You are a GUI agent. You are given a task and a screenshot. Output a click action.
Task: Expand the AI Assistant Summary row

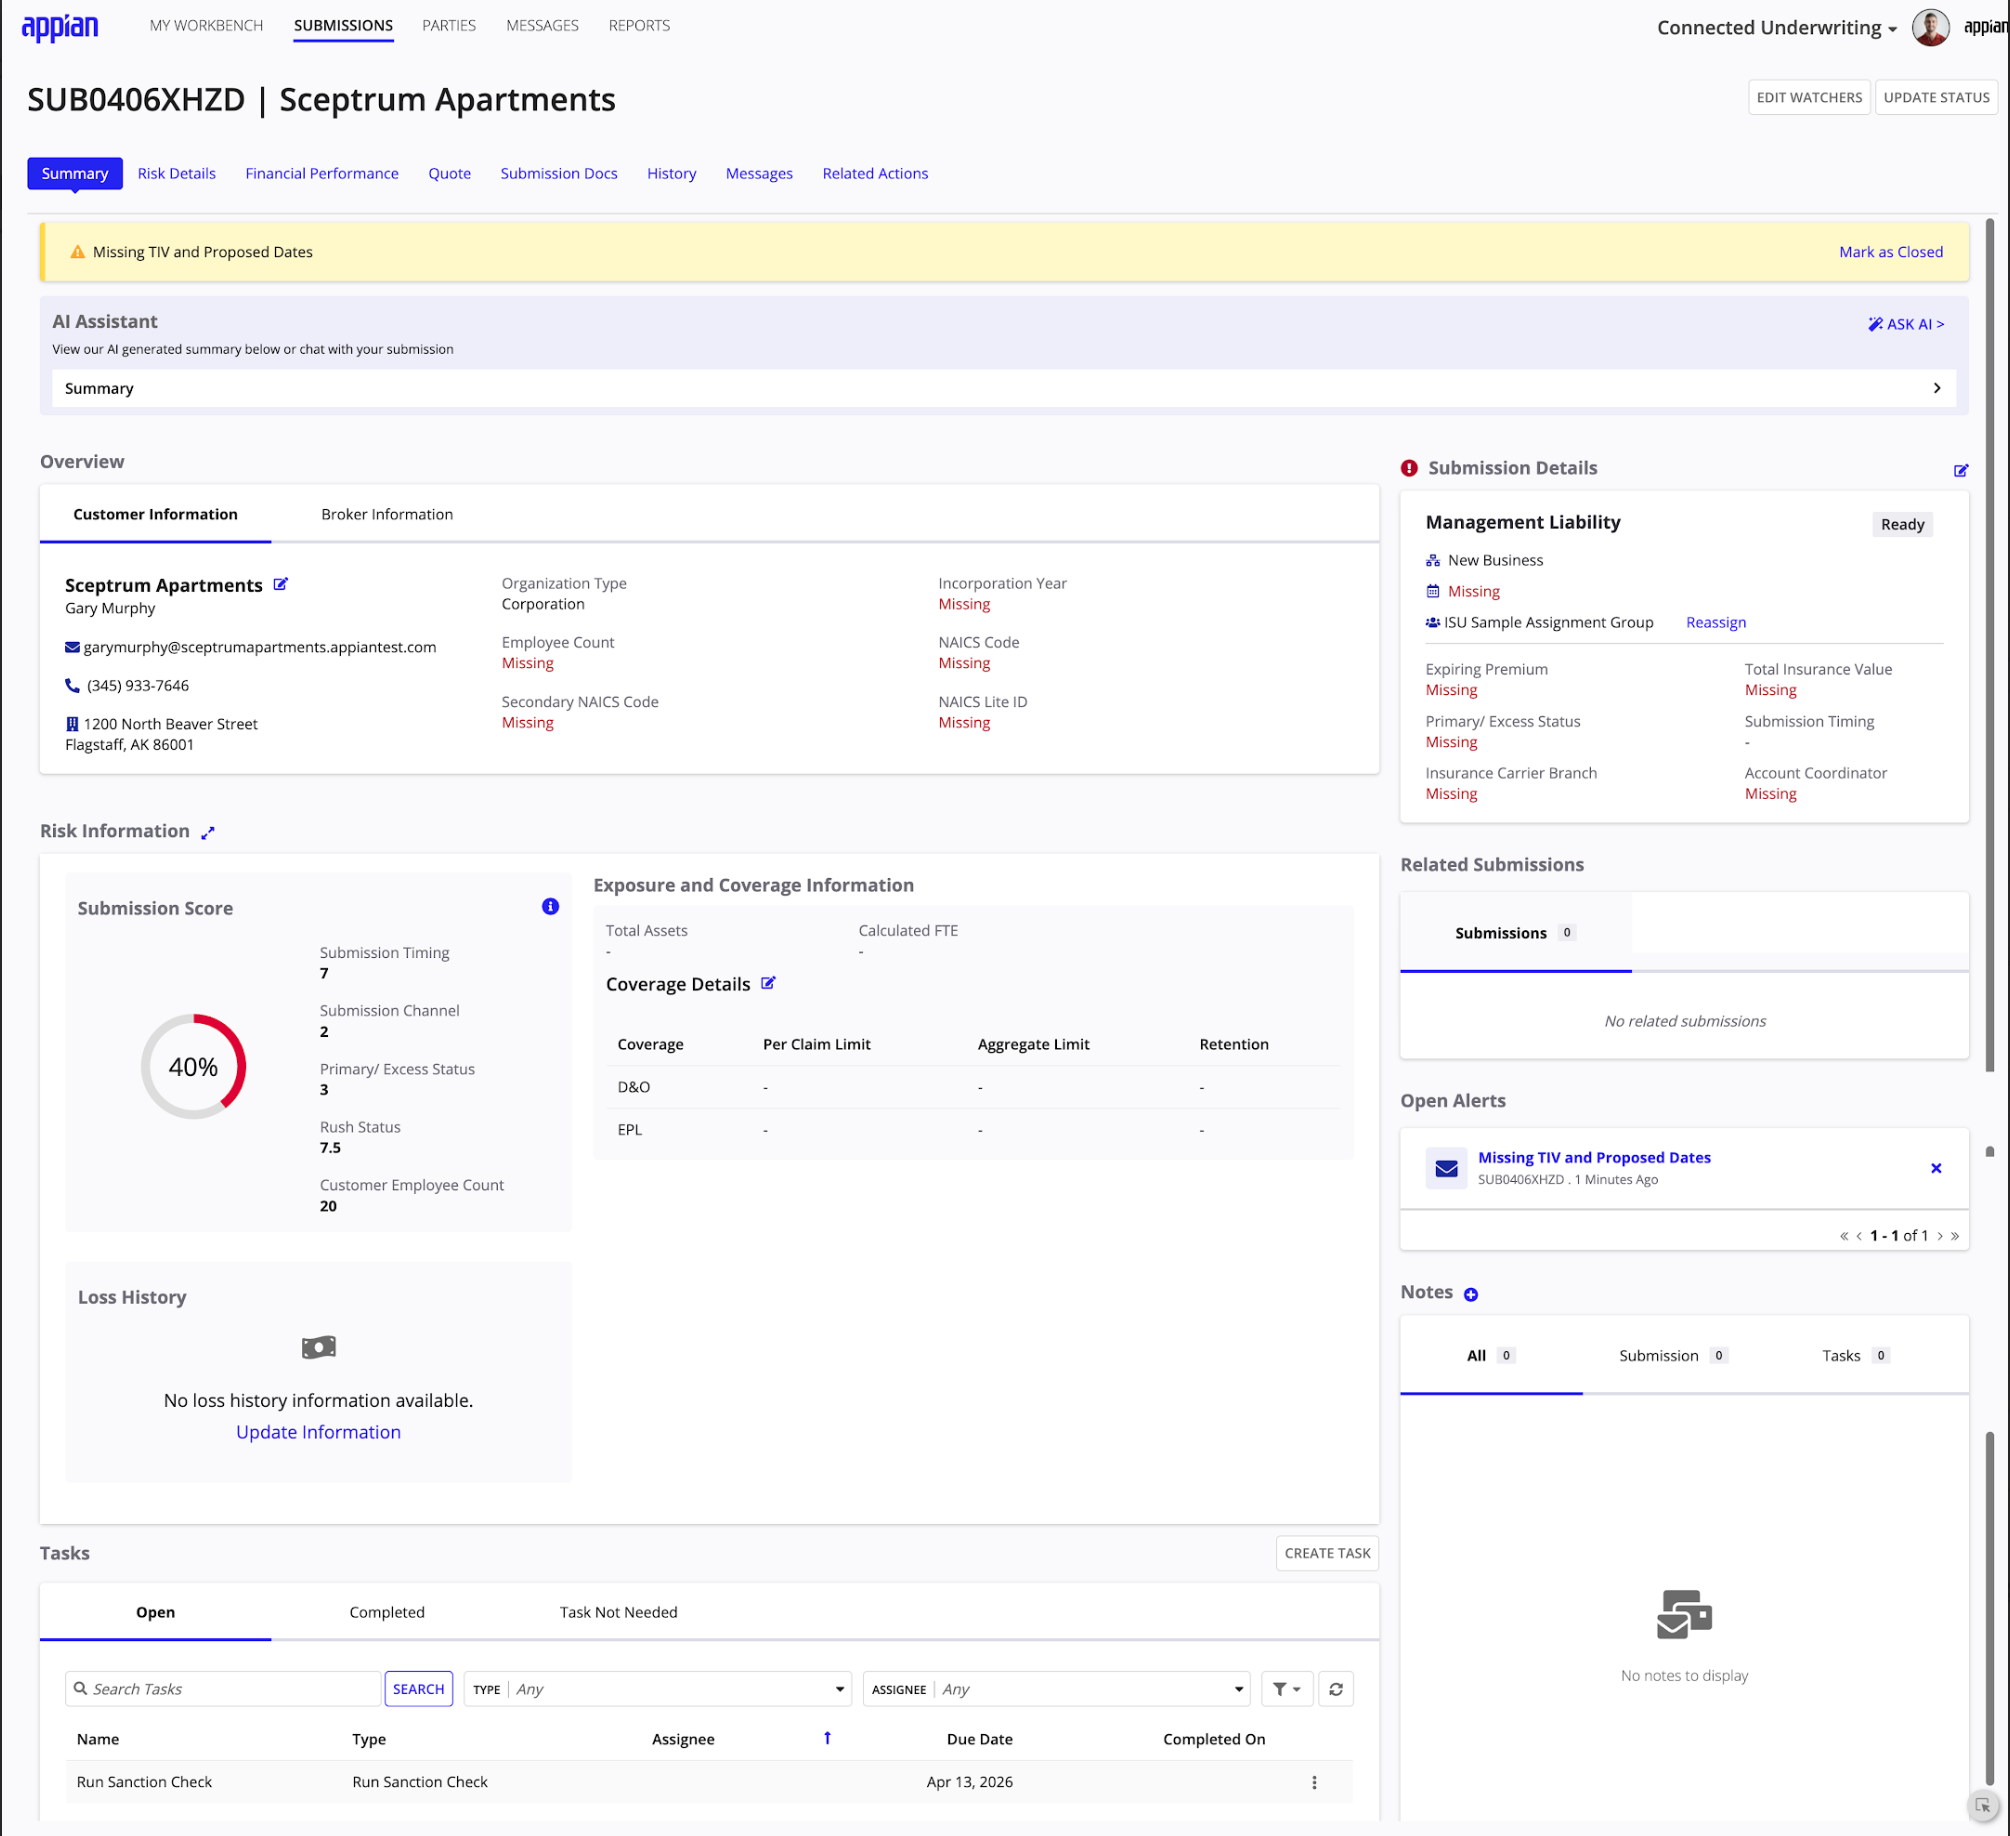tap(1004, 388)
